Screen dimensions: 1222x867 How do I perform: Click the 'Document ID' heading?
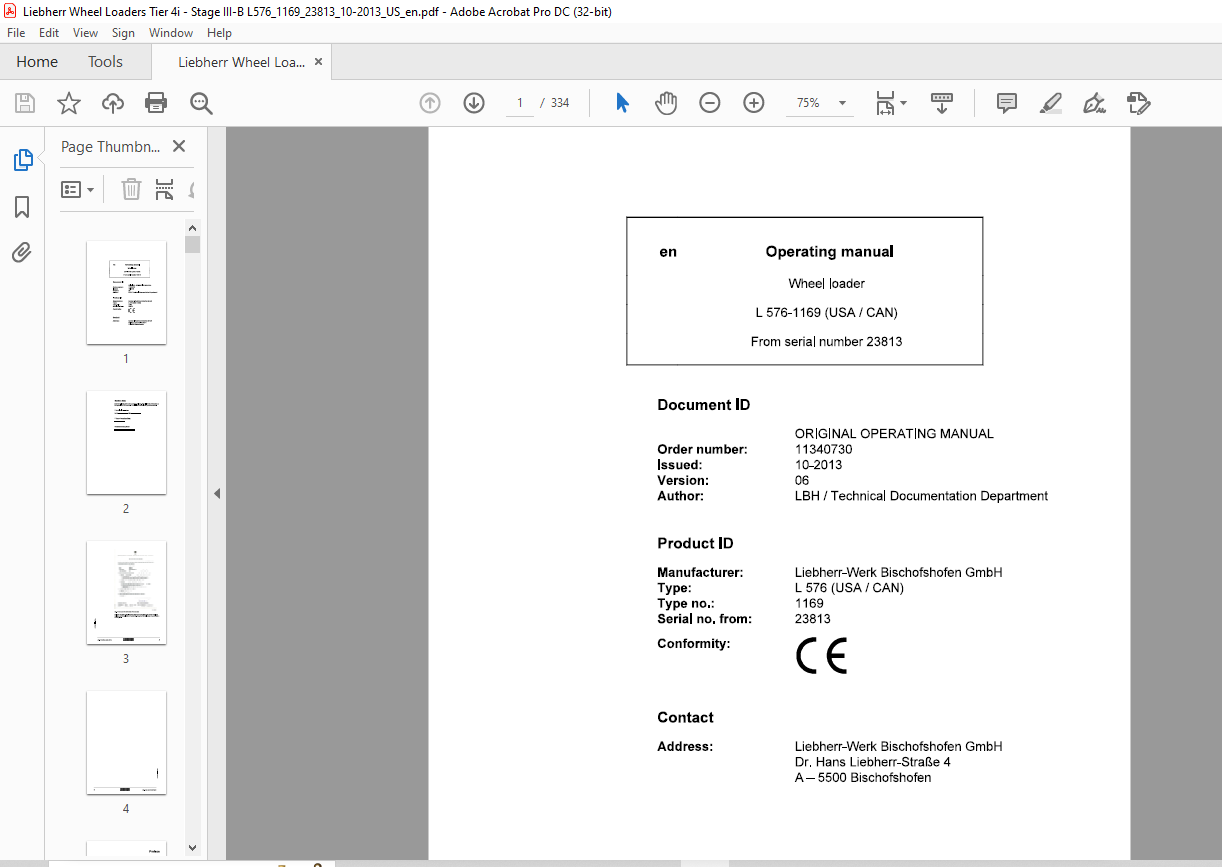703,405
